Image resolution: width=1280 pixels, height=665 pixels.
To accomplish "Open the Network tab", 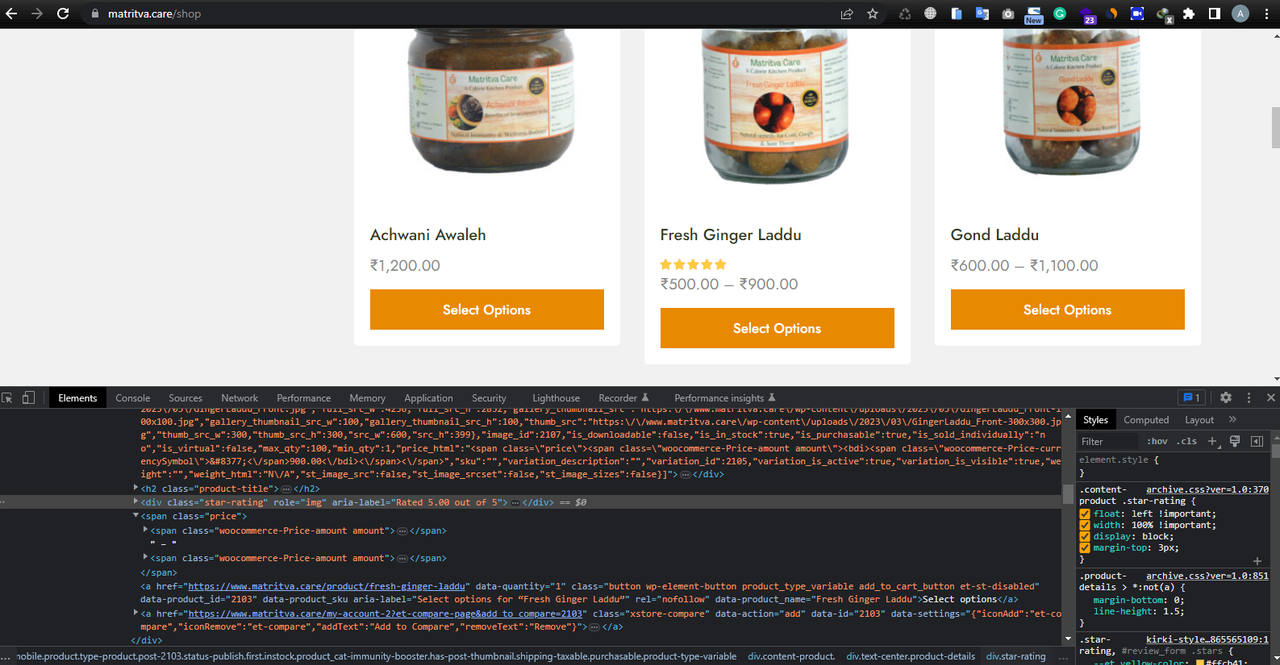I will (239, 398).
